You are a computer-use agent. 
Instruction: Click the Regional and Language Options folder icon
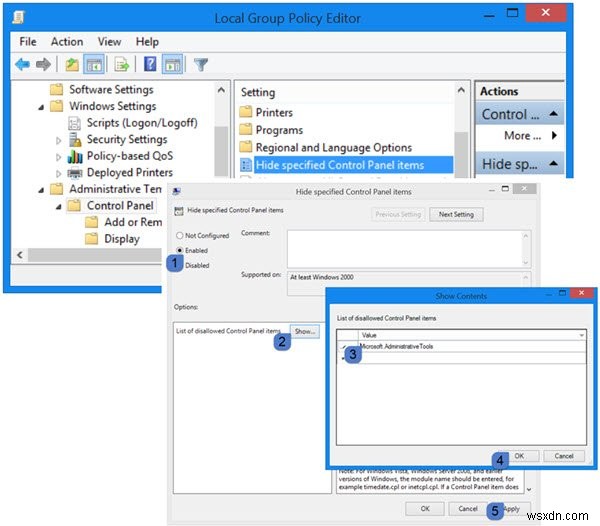246,147
